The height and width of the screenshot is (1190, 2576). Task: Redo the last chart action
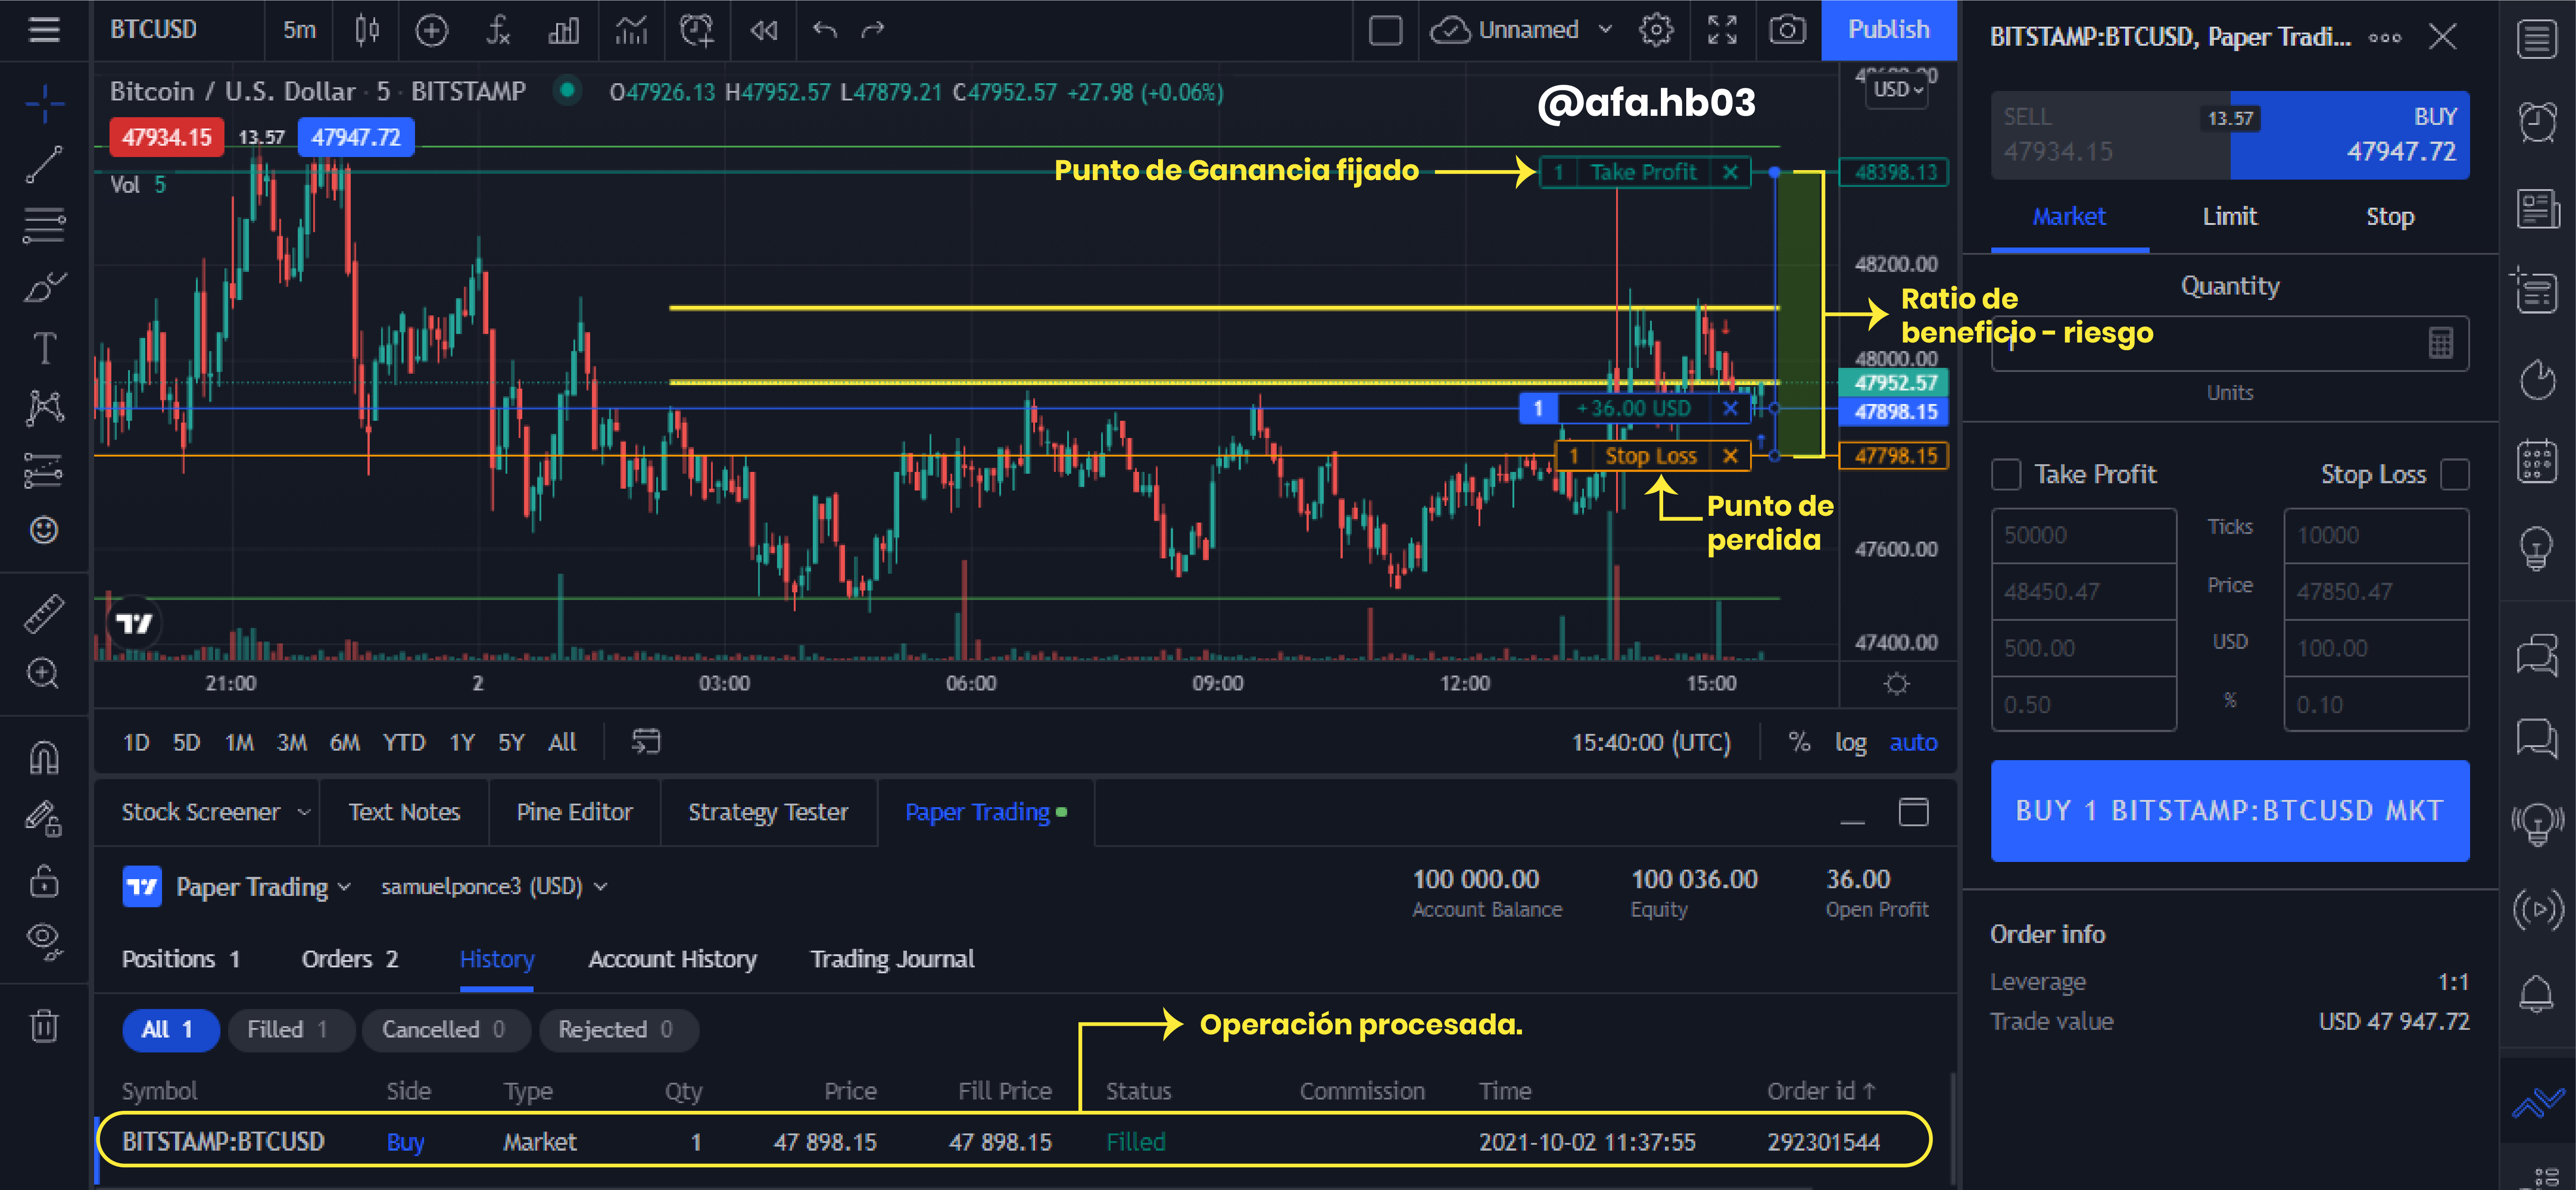(x=873, y=30)
